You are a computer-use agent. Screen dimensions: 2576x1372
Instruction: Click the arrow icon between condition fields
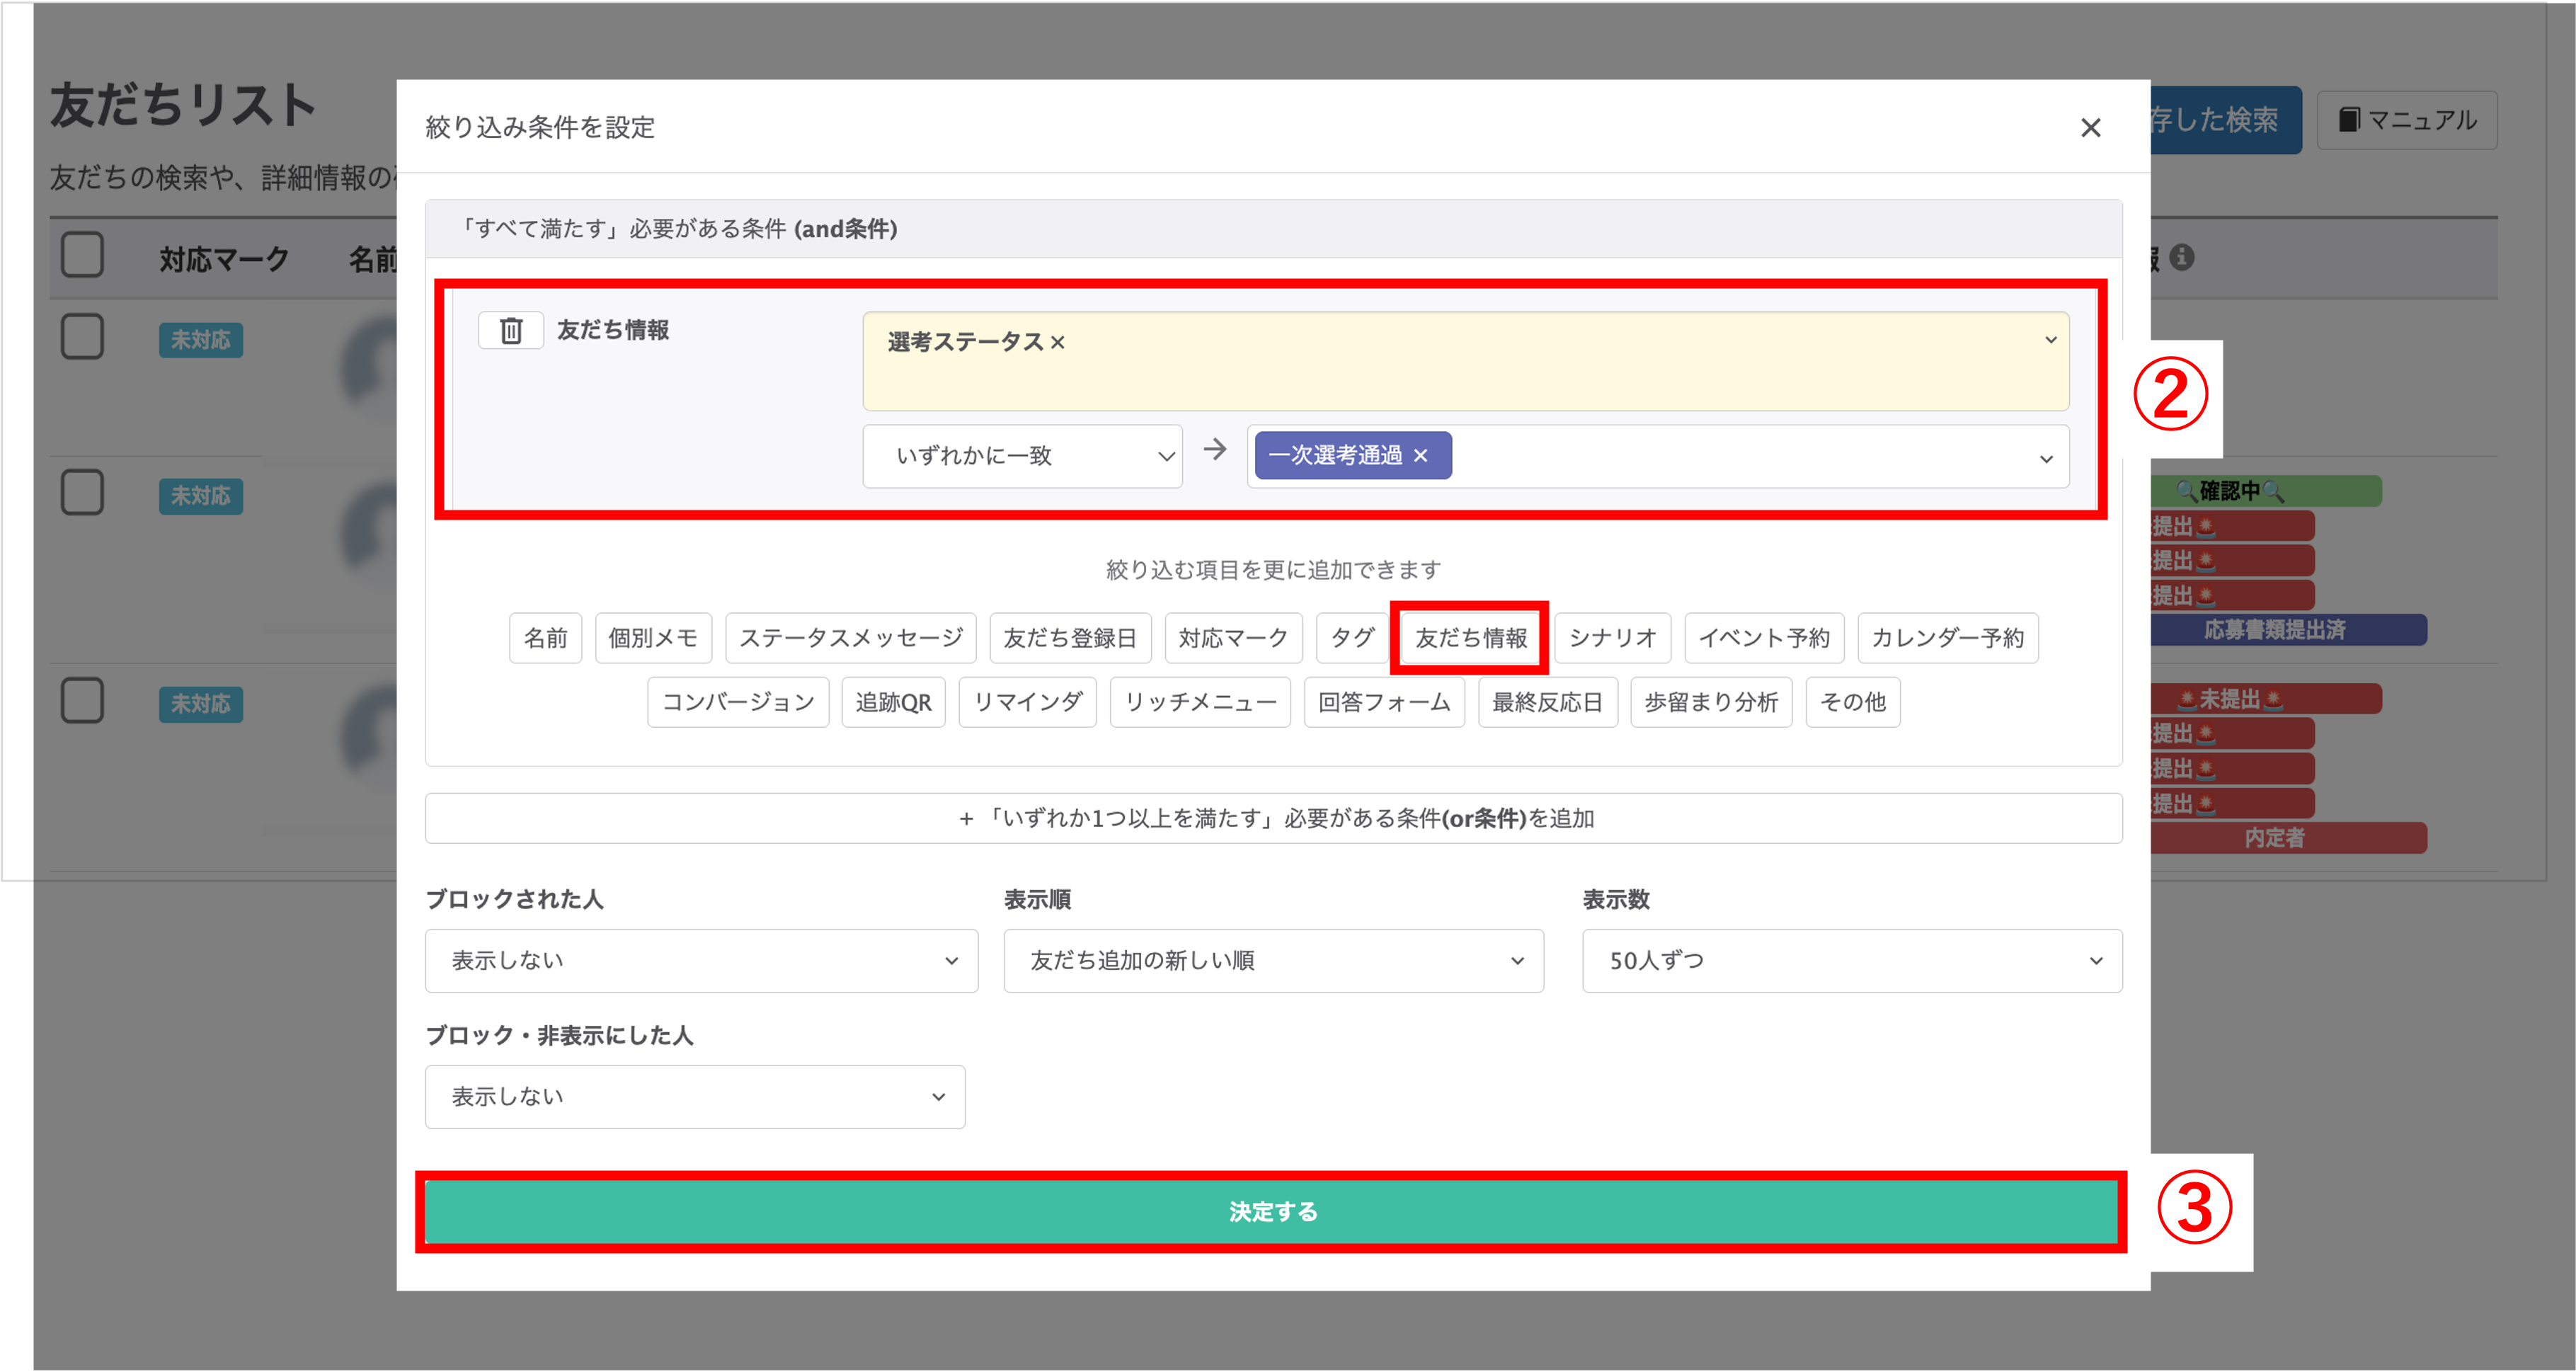[1215, 451]
